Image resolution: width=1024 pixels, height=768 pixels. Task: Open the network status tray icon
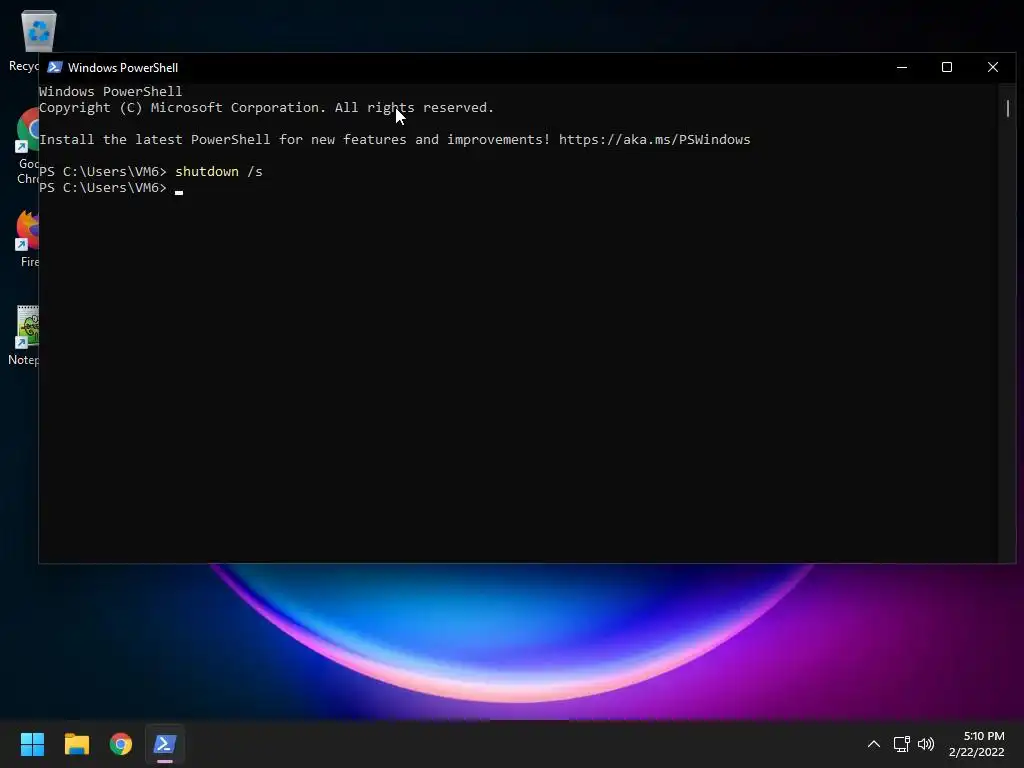pos(901,744)
